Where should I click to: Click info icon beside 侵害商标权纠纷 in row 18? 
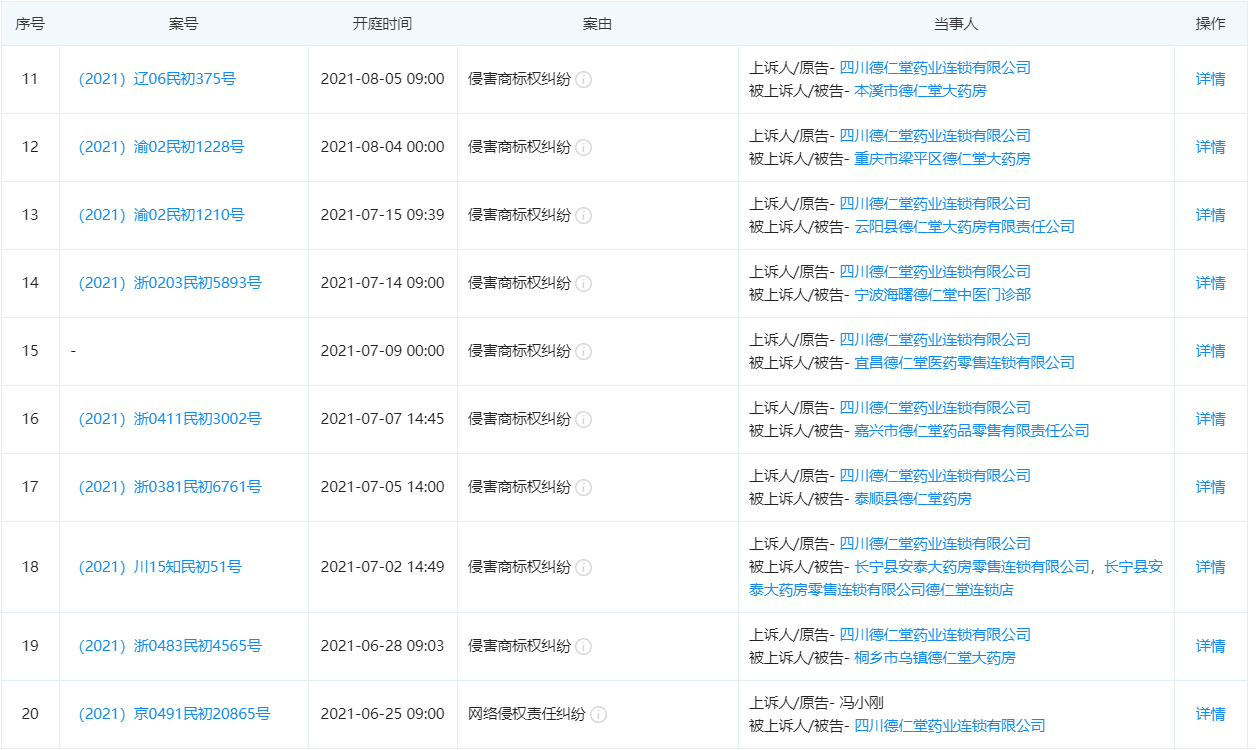584,567
